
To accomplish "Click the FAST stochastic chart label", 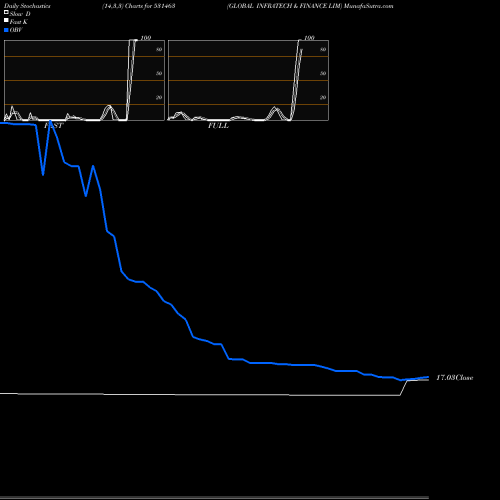I will [x=54, y=126].
